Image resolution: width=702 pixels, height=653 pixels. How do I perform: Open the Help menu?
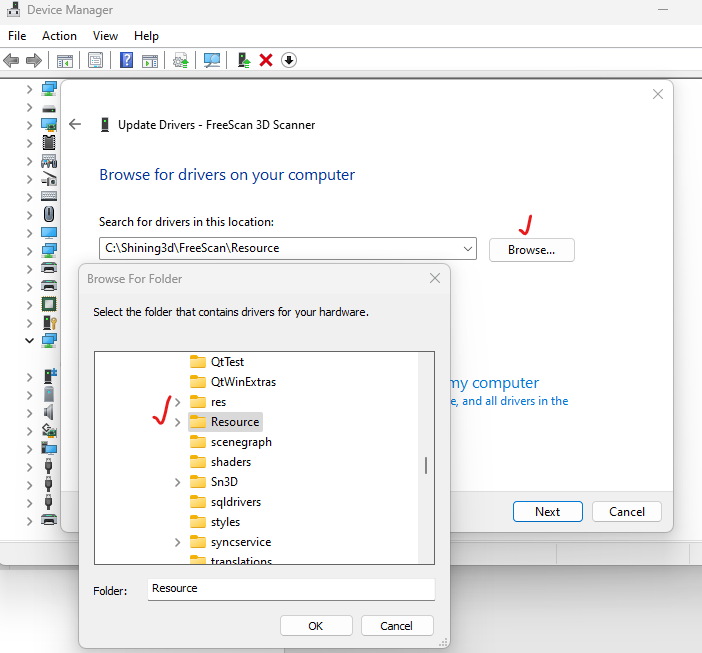[x=146, y=36]
